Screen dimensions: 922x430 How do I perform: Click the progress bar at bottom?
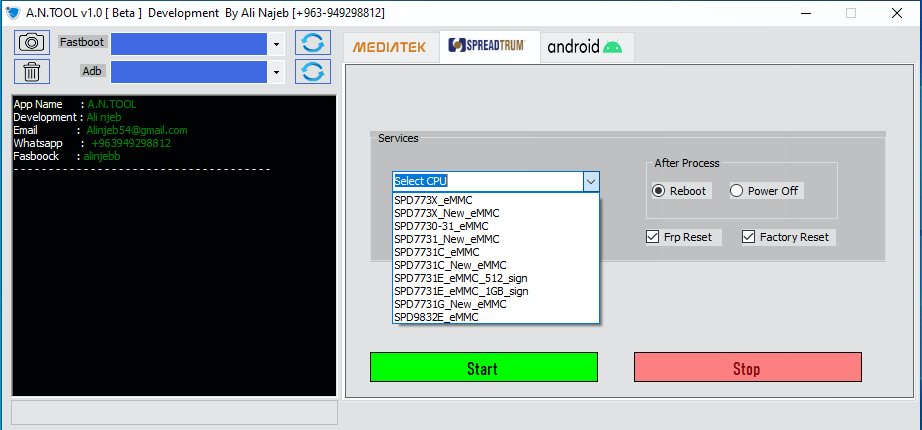(175, 412)
